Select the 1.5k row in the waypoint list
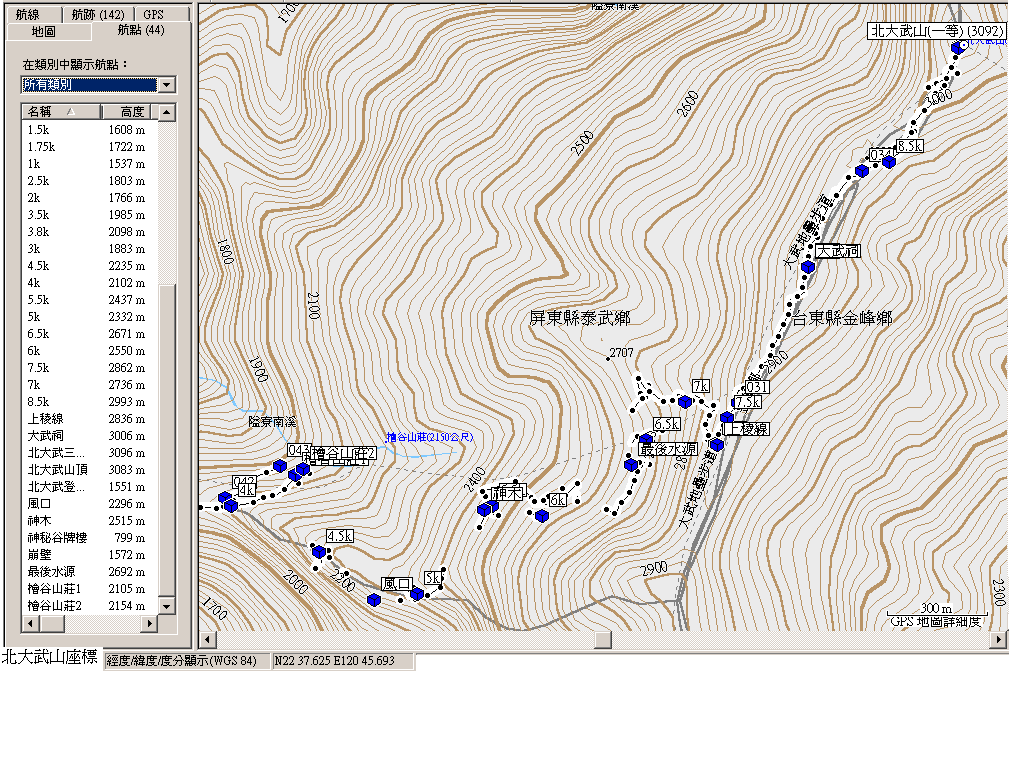Viewport: 1024px width, 768px height. pyautogui.click(x=89, y=130)
